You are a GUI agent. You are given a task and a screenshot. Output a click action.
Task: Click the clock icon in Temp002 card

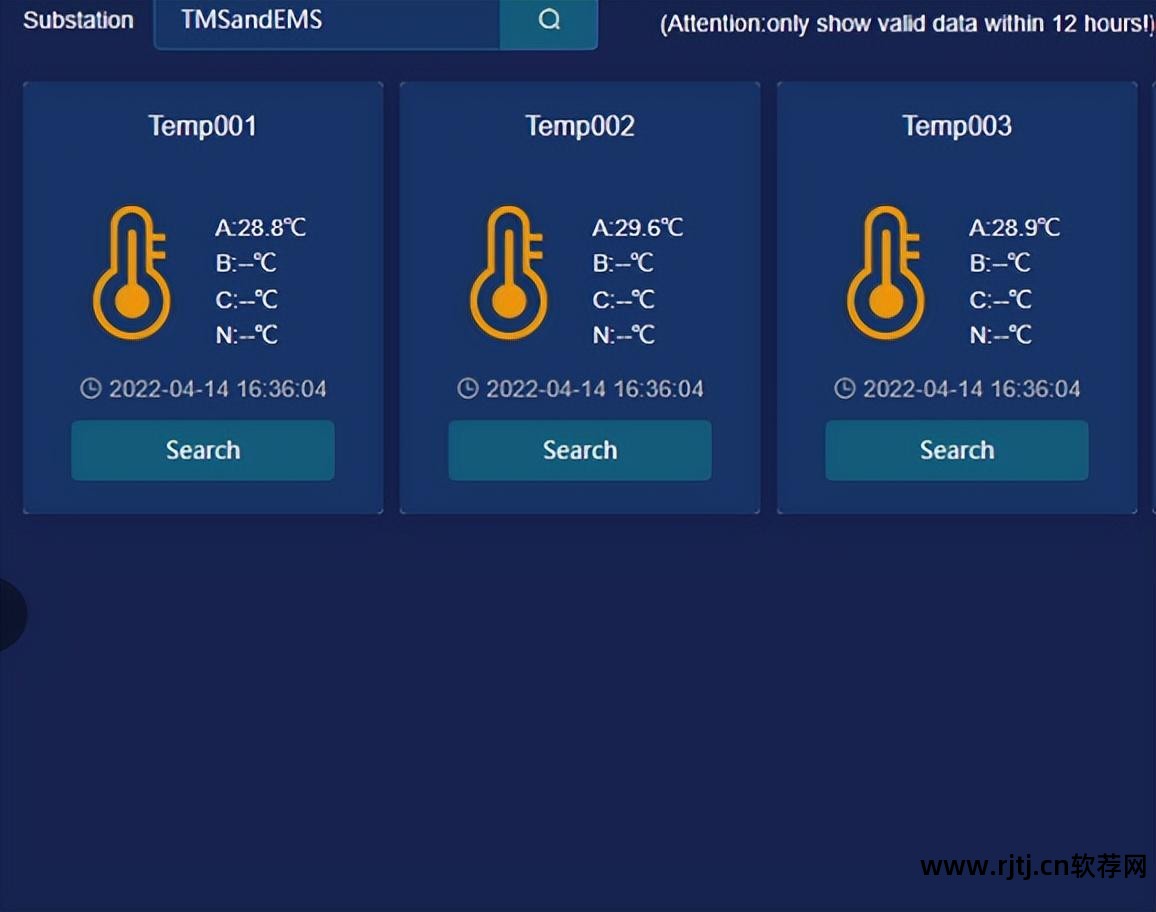point(468,389)
